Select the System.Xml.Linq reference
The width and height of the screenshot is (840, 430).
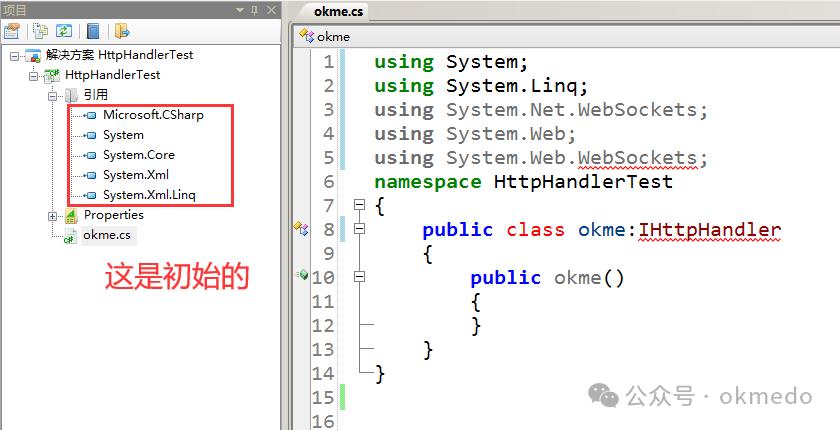click(x=149, y=195)
